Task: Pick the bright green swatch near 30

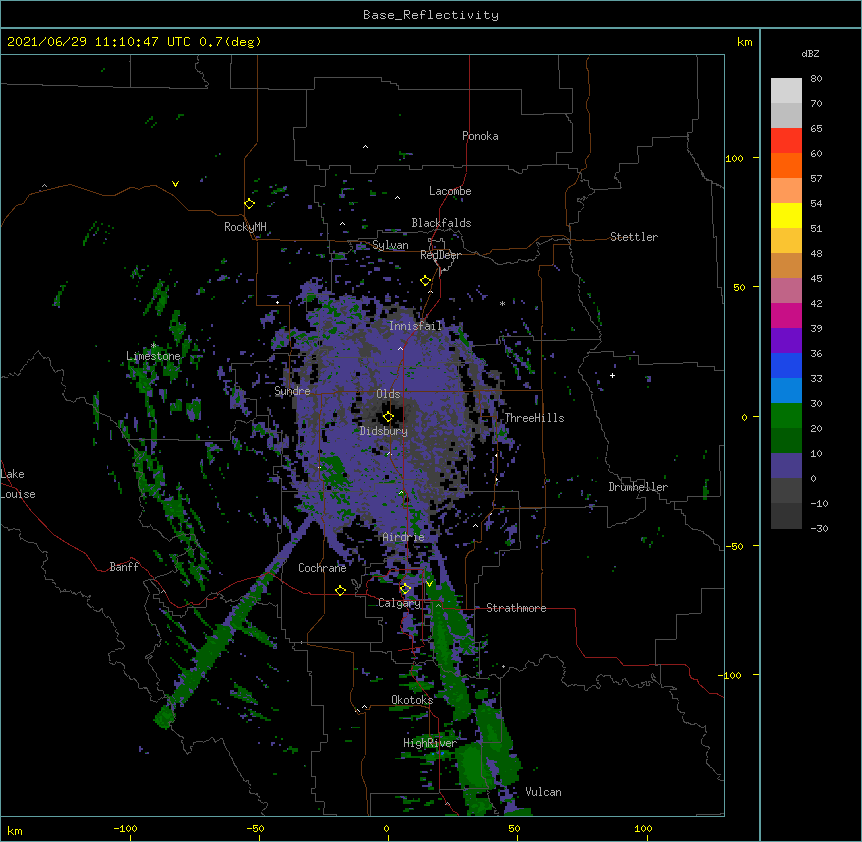Action: (786, 416)
